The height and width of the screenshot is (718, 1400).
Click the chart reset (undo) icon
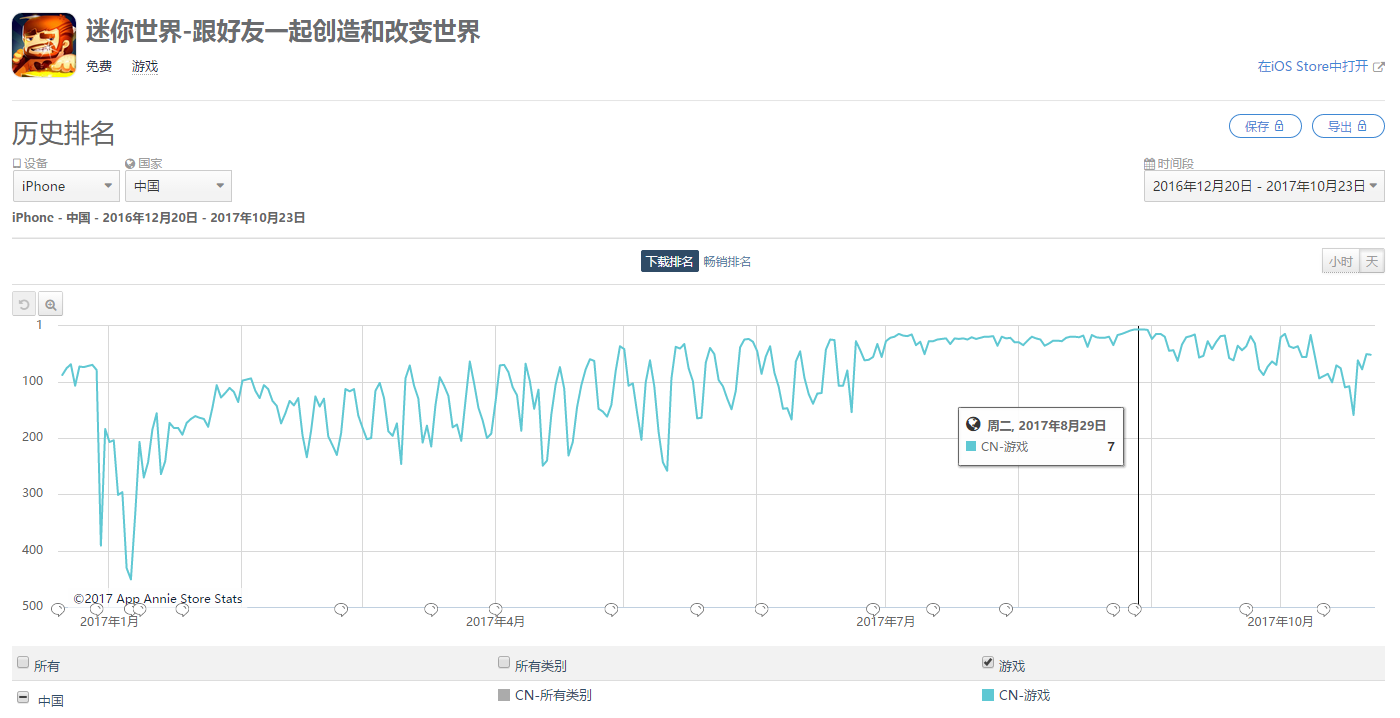(x=24, y=304)
